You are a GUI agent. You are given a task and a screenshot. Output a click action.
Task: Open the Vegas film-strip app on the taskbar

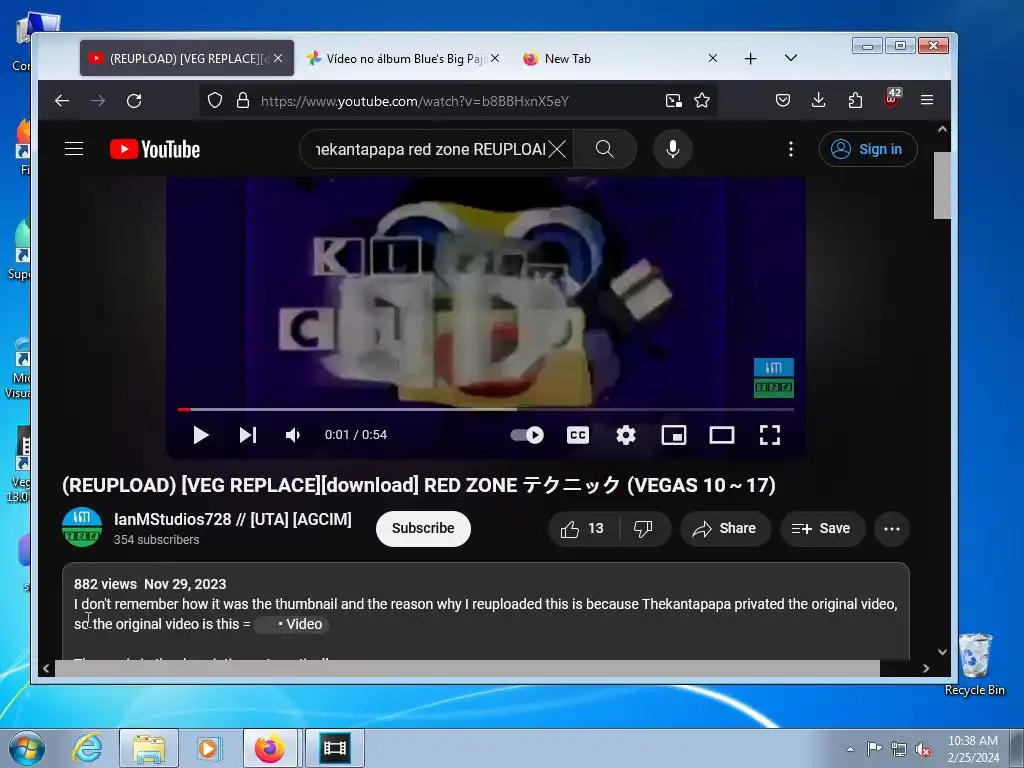tap(334, 748)
